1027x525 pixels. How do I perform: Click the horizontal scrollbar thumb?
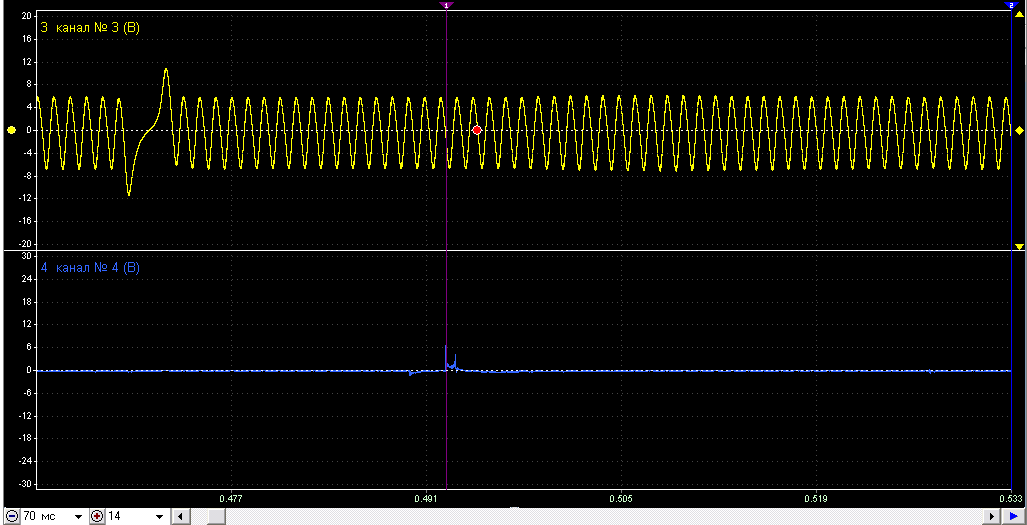[217, 516]
